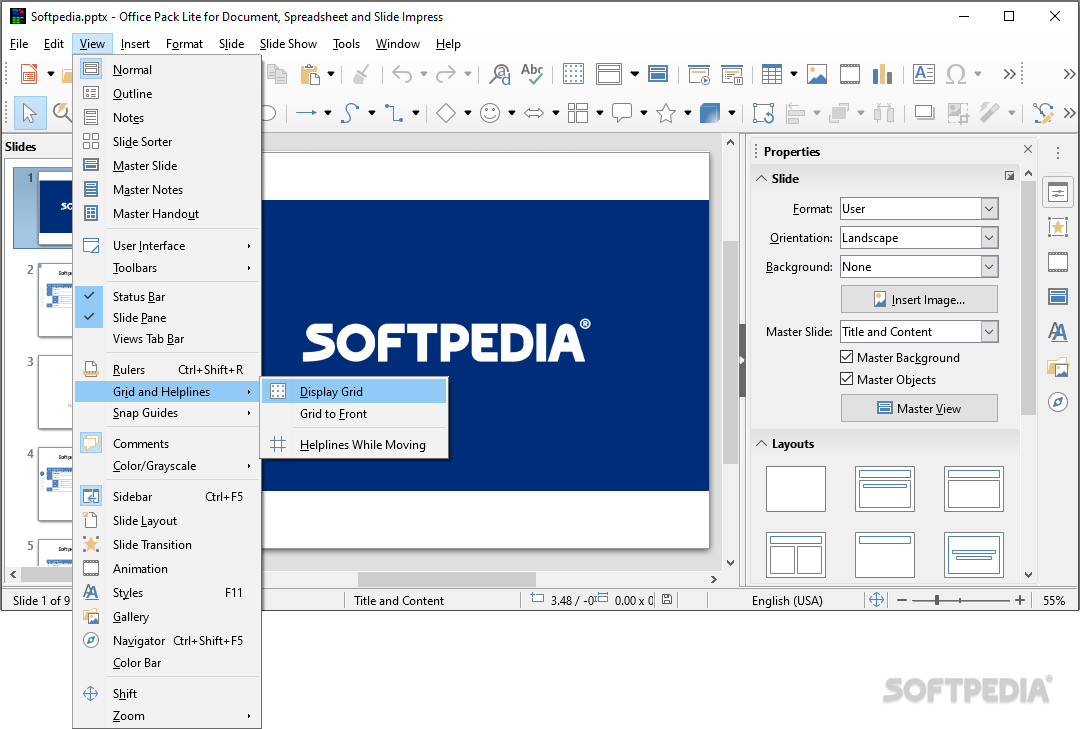Image resolution: width=1080 pixels, height=729 pixels.
Task: Click the 55% zoom level value
Action: tap(1054, 600)
